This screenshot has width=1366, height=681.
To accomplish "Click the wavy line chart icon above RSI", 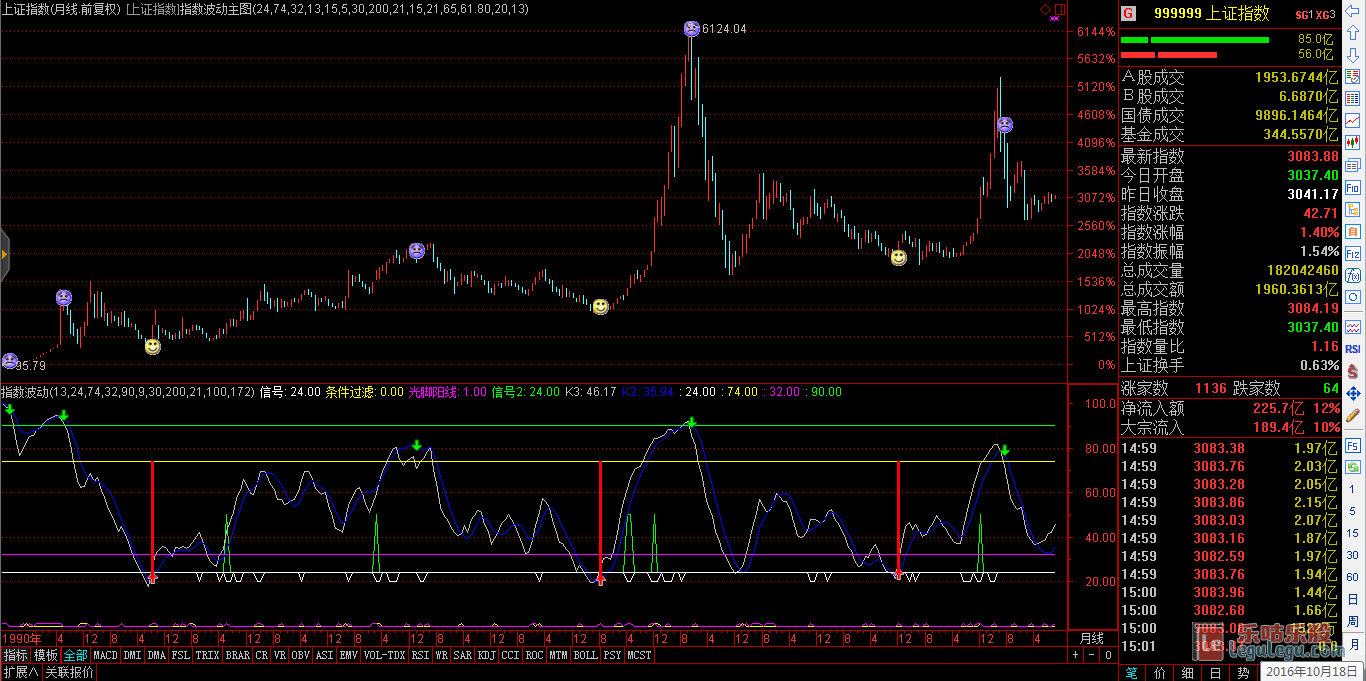I will click(x=1353, y=327).
